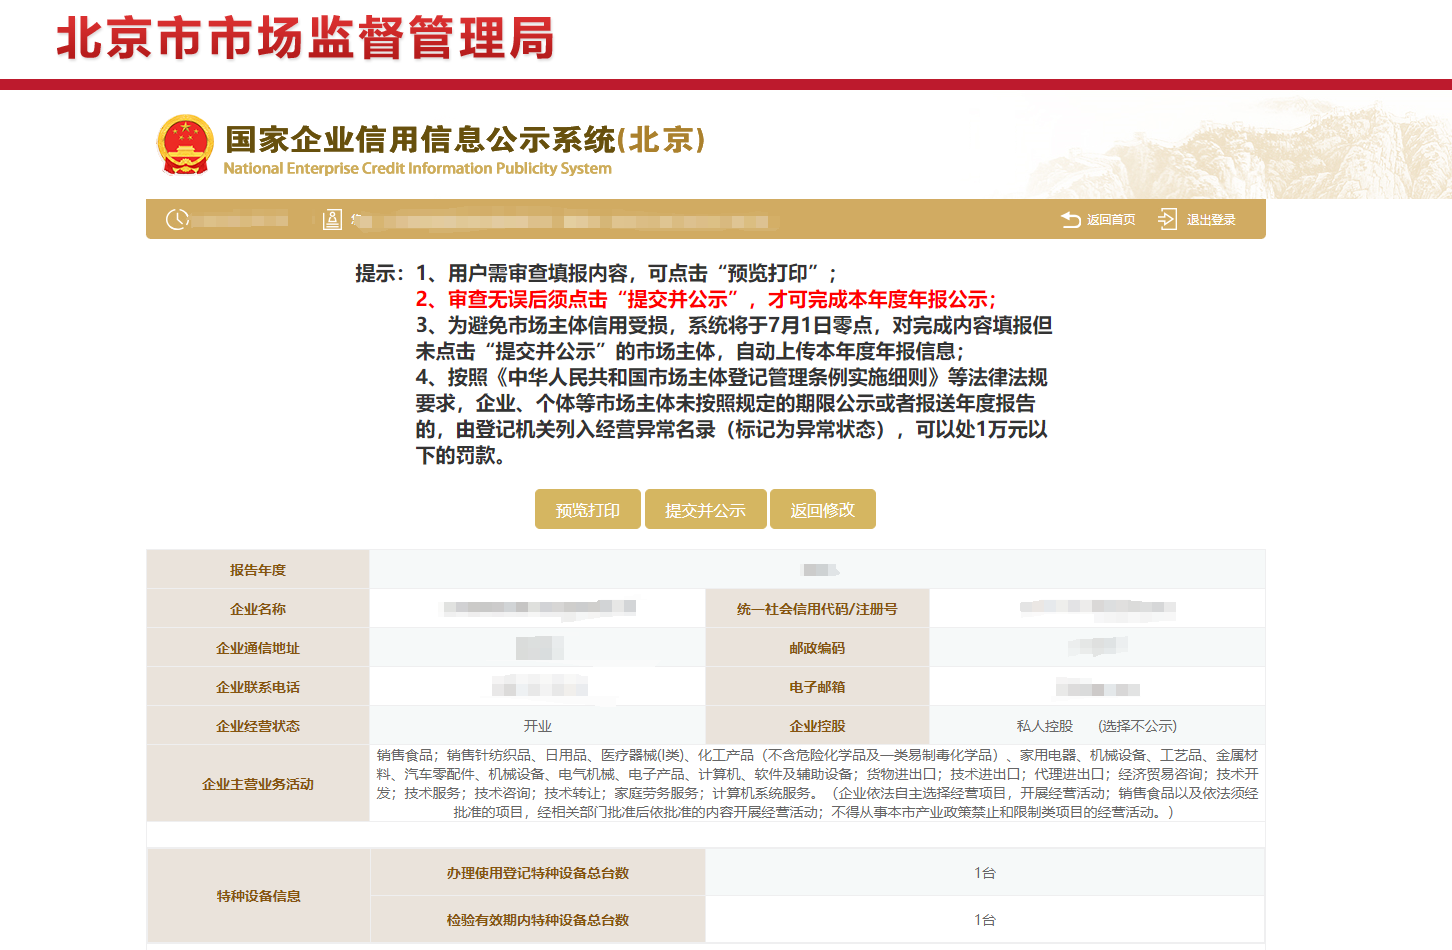Viewport: 1452px width, 950px height.
Task: Click the 统一社会信用代码/注册号 label cell
Action: pyautogui.click(x=817, y=608)
